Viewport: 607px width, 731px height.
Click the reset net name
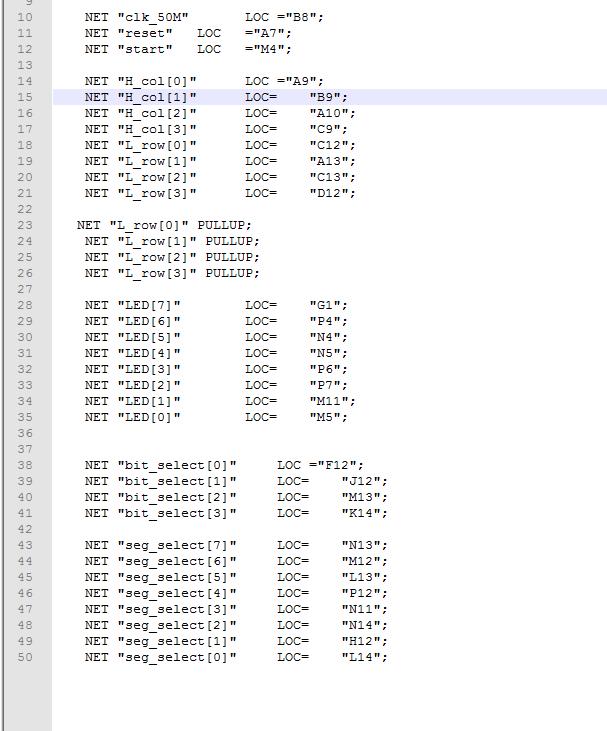145,34
